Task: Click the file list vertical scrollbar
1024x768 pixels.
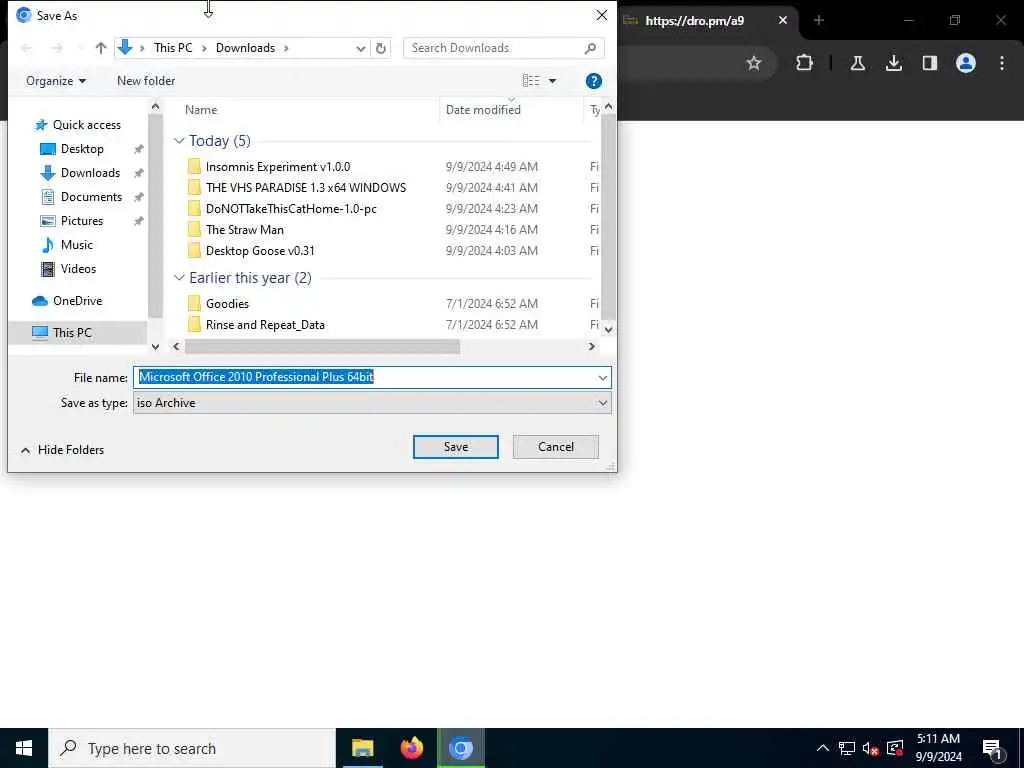Action: pyautogui.click(x=608, y=216)
